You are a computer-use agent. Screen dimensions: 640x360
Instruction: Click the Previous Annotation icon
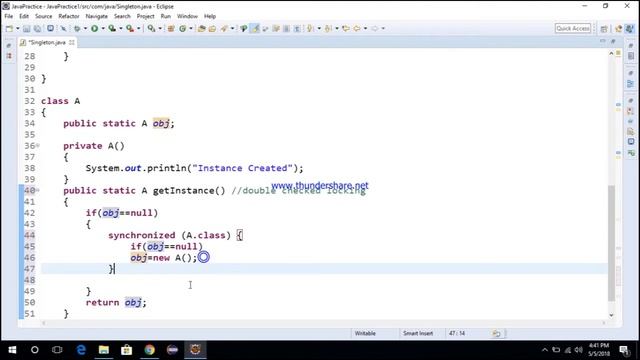point(328,28)
